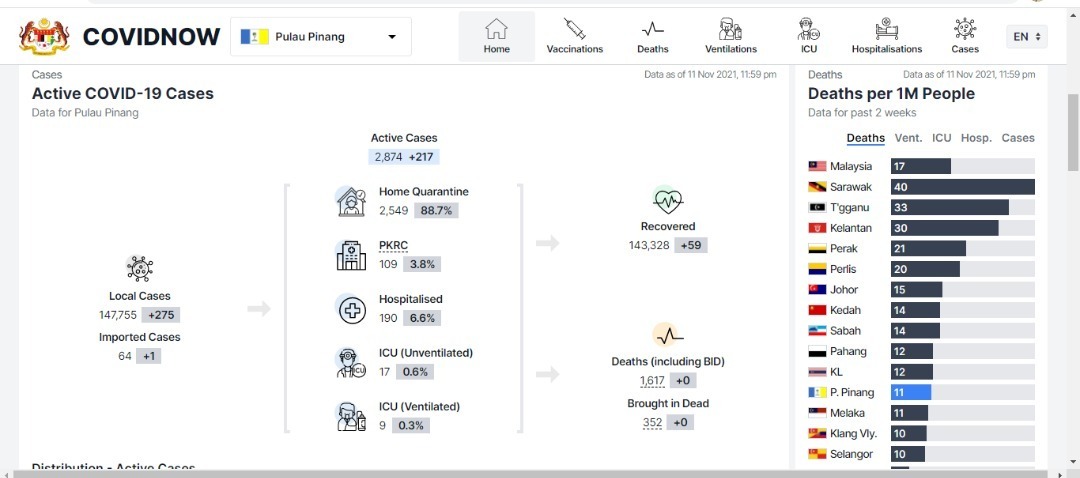Image resolution: width=1080 pixels, height=478 pixels.
Task: Click the Active Cases 2,874 +217 badge
Action: (x=404, y=157)
